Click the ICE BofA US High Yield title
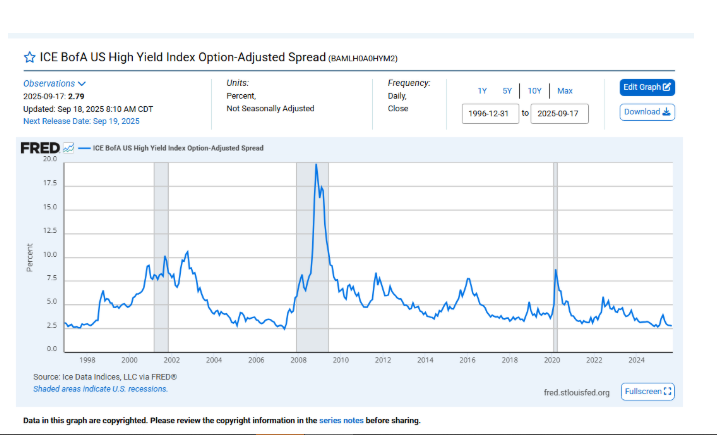 pyautogui.click(x=182, y=57)
